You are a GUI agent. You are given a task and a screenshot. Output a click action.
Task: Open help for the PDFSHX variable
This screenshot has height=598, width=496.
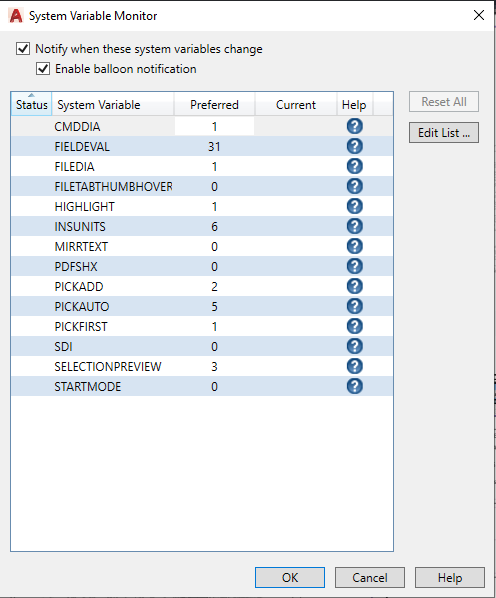click(355, 266)
